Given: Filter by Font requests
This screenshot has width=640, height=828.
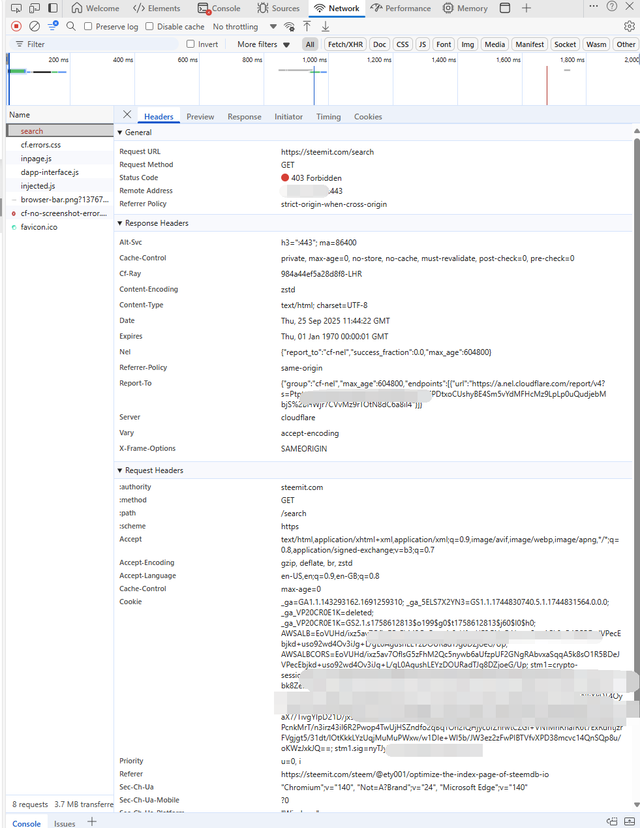Looking at the screenshot, I should [444, 44].
